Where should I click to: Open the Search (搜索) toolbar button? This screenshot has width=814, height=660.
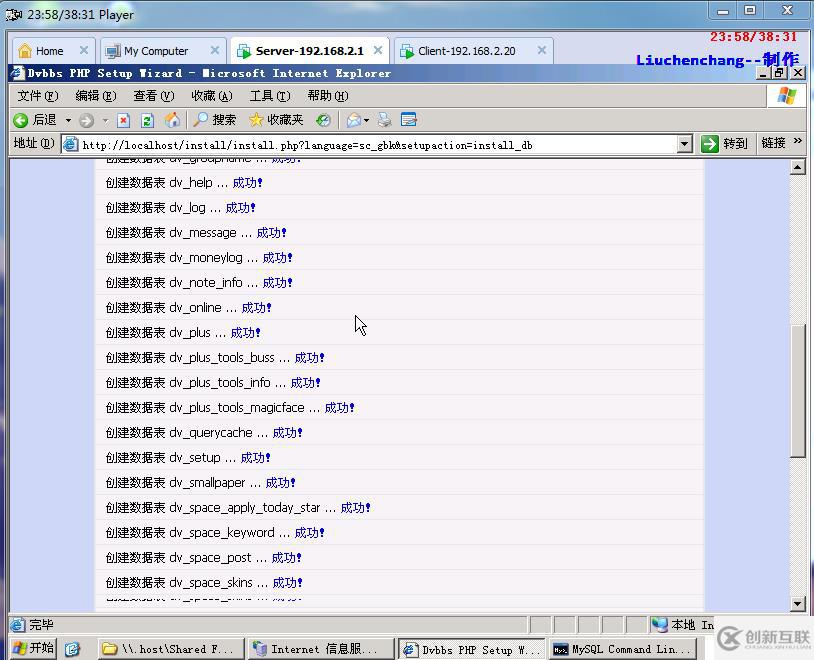click(x=214, y=120)
